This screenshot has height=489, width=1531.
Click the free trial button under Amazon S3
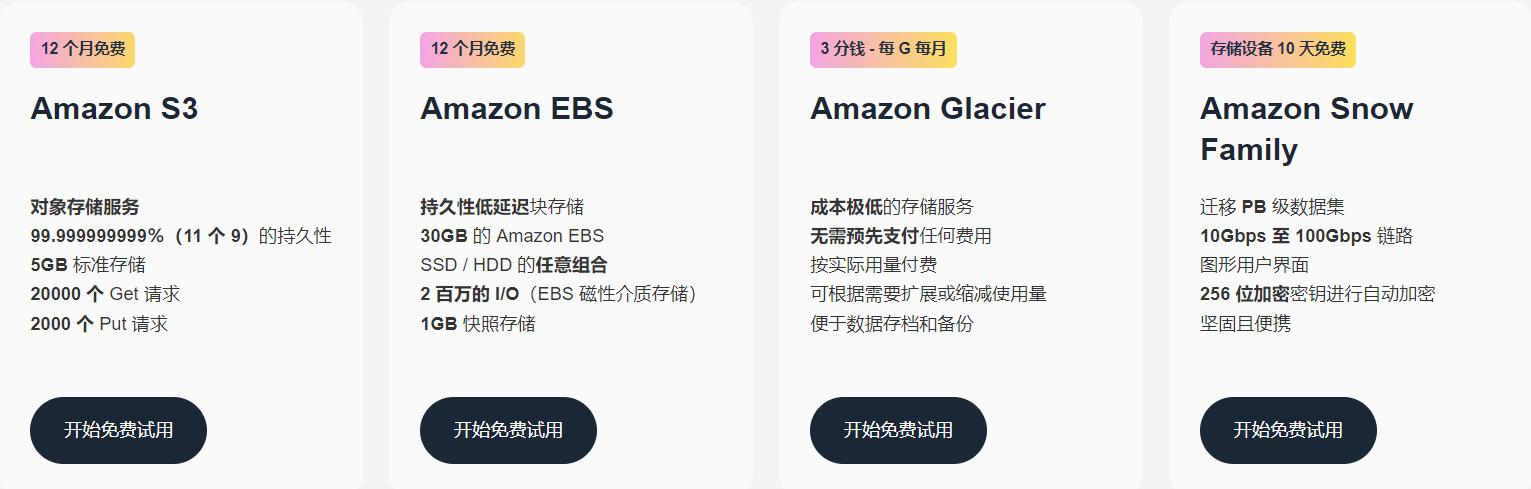pos(118,430)
